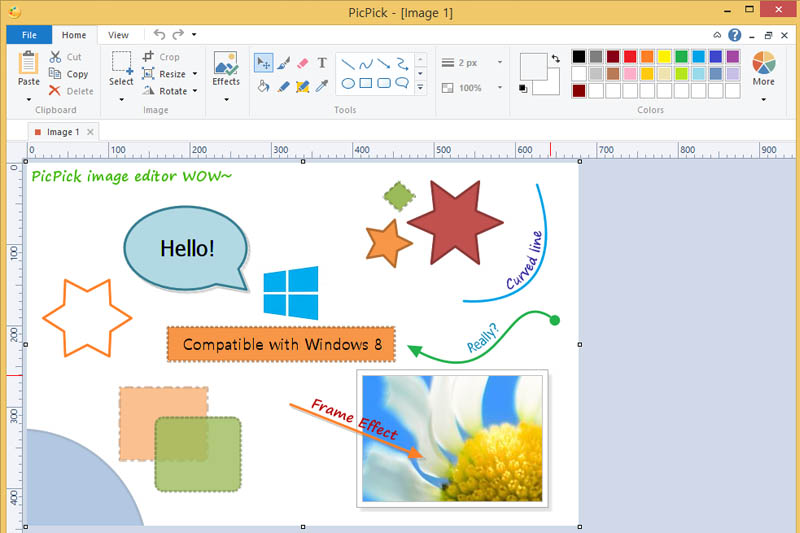Choose the straight arrow shape
The height and width of the screenshot is (533, 800).
click(384, 64)
